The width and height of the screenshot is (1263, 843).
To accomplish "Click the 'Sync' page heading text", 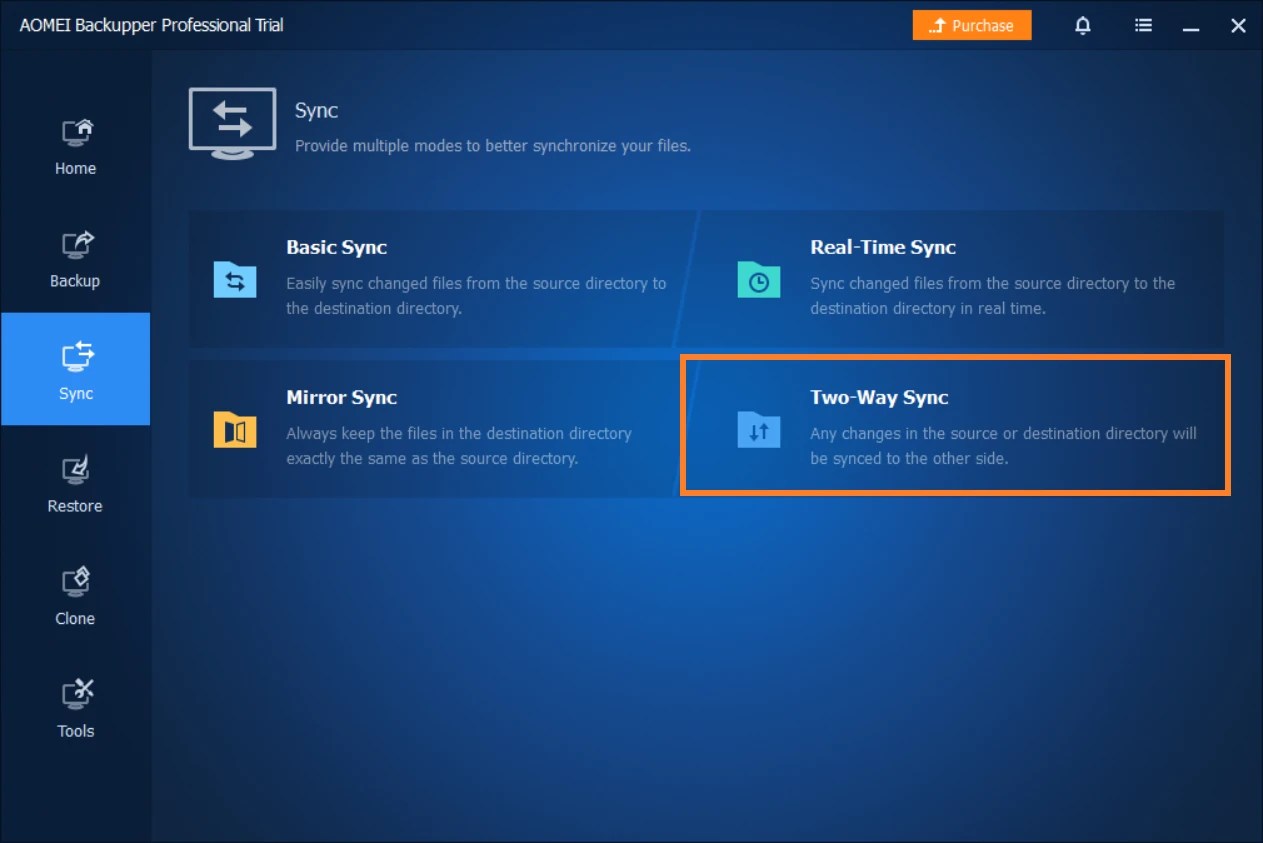I will pyautogui.click(x=316, y=111).
